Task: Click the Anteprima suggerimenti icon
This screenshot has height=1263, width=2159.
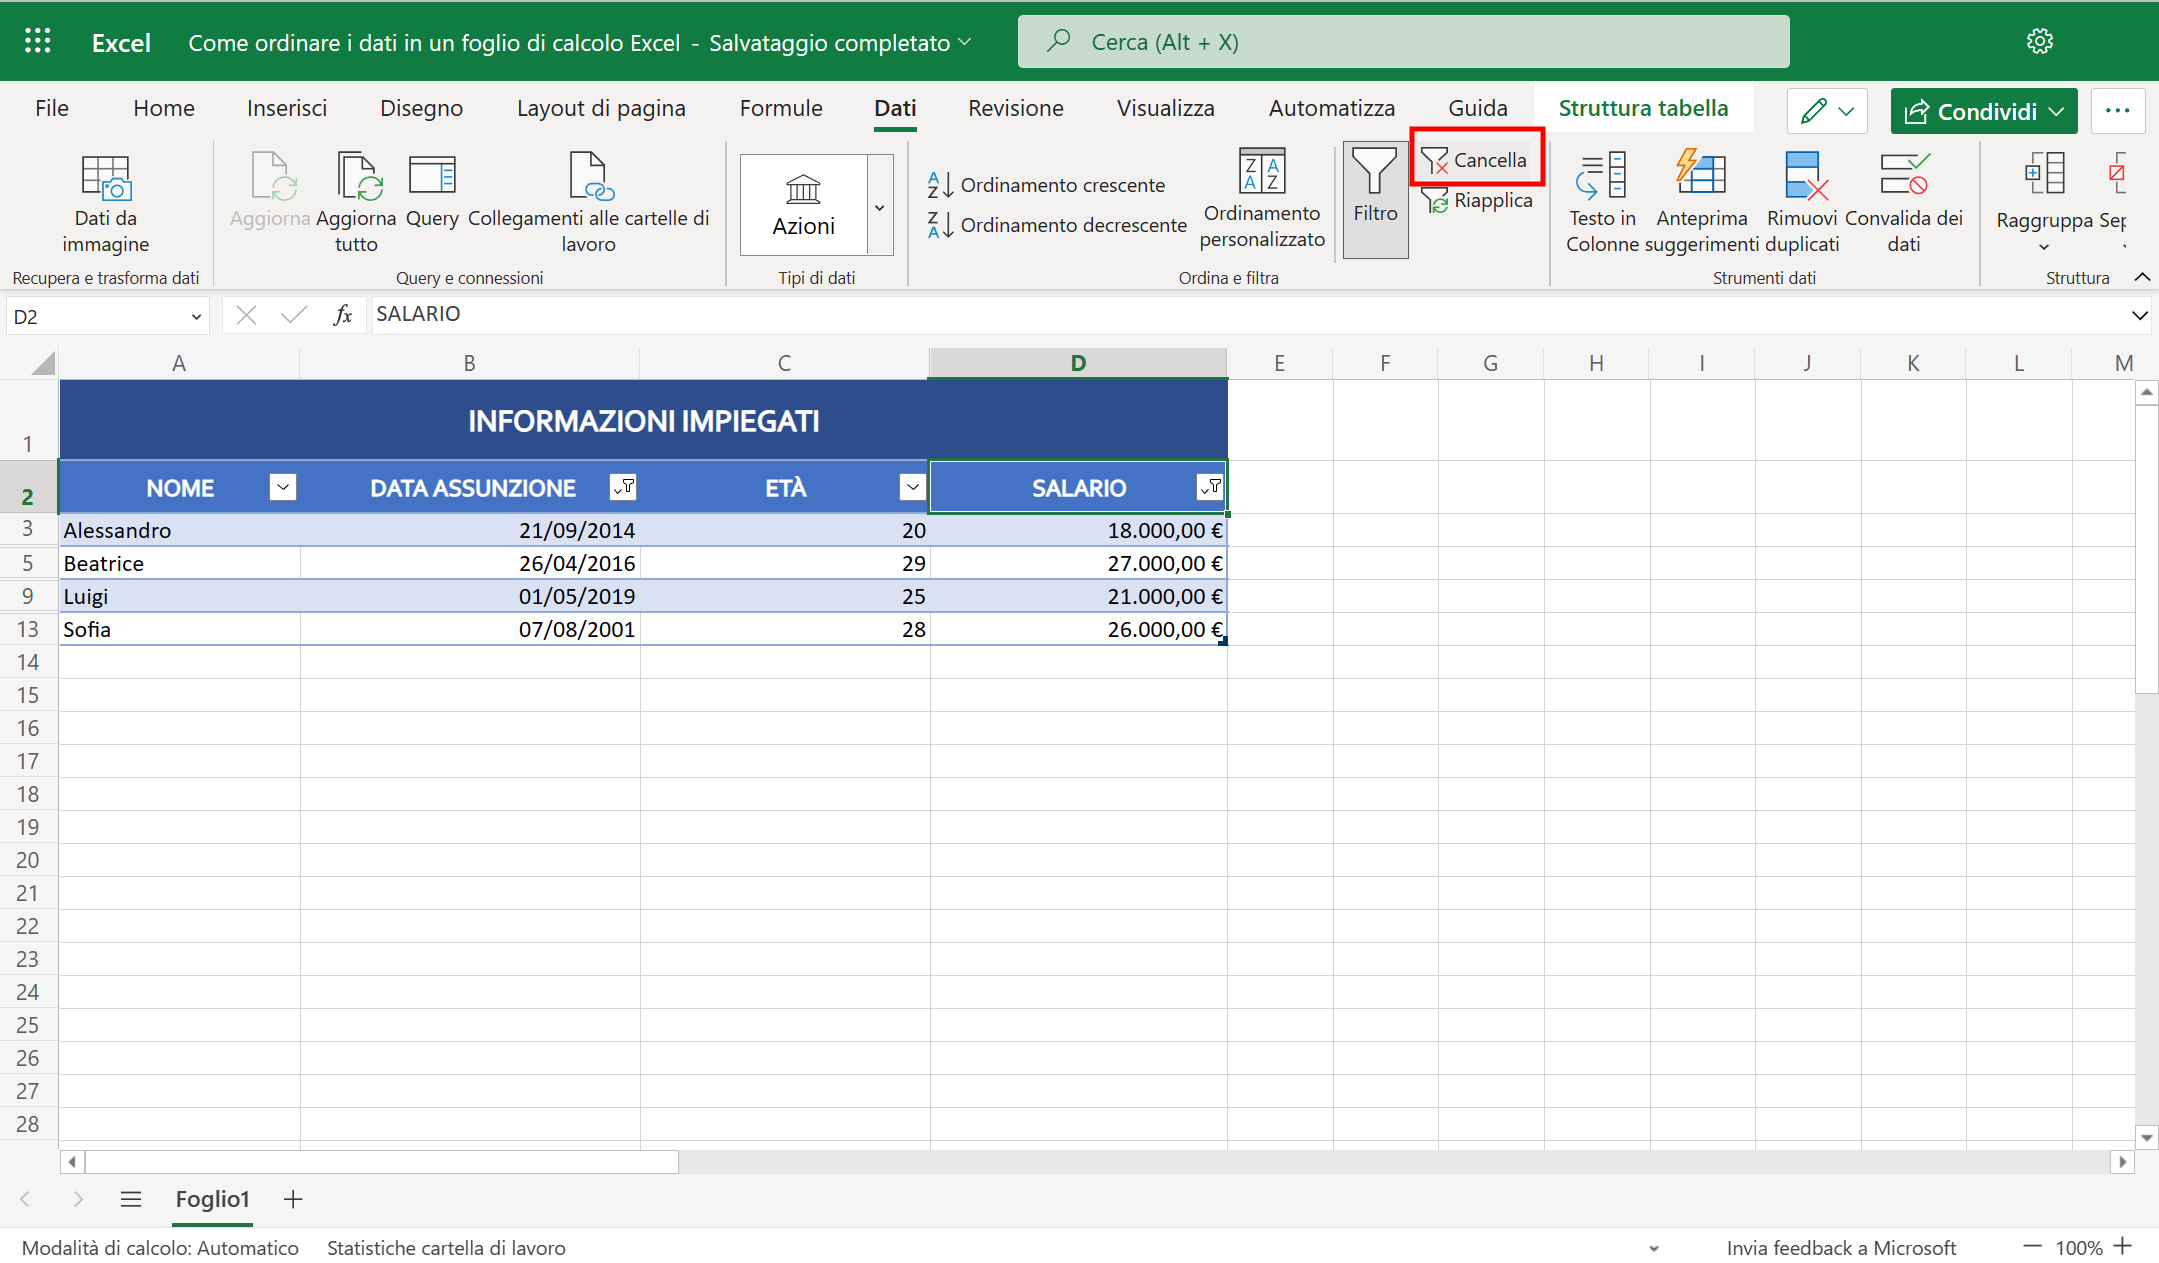Action: tap(1701, 174)
